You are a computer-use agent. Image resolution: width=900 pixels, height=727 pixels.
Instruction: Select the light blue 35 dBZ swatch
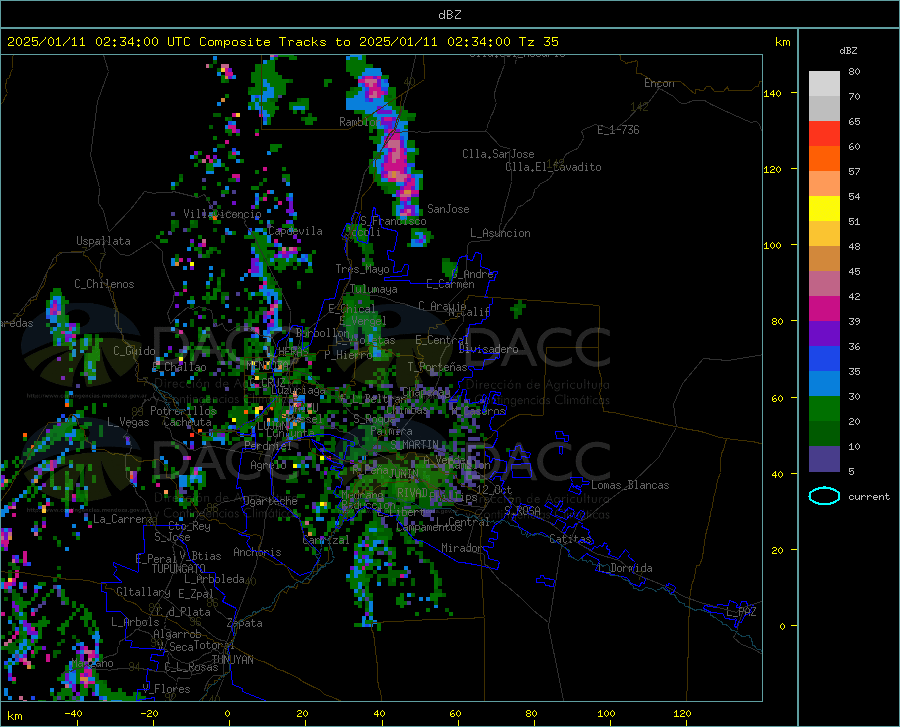(x=824, y=383)
